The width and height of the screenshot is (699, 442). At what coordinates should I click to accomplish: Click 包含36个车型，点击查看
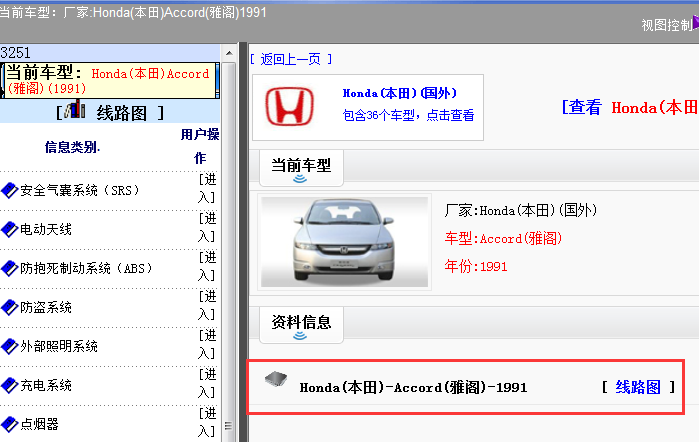pyautogui.click(x=408, y=116)
